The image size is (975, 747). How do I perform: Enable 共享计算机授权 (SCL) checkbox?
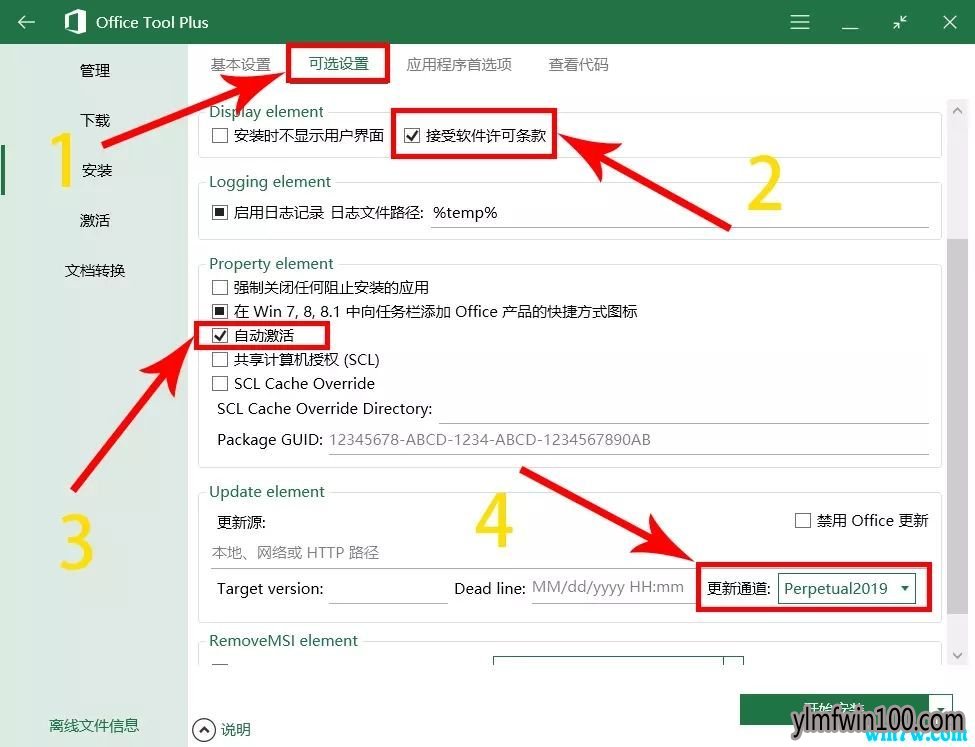point(219,360)
